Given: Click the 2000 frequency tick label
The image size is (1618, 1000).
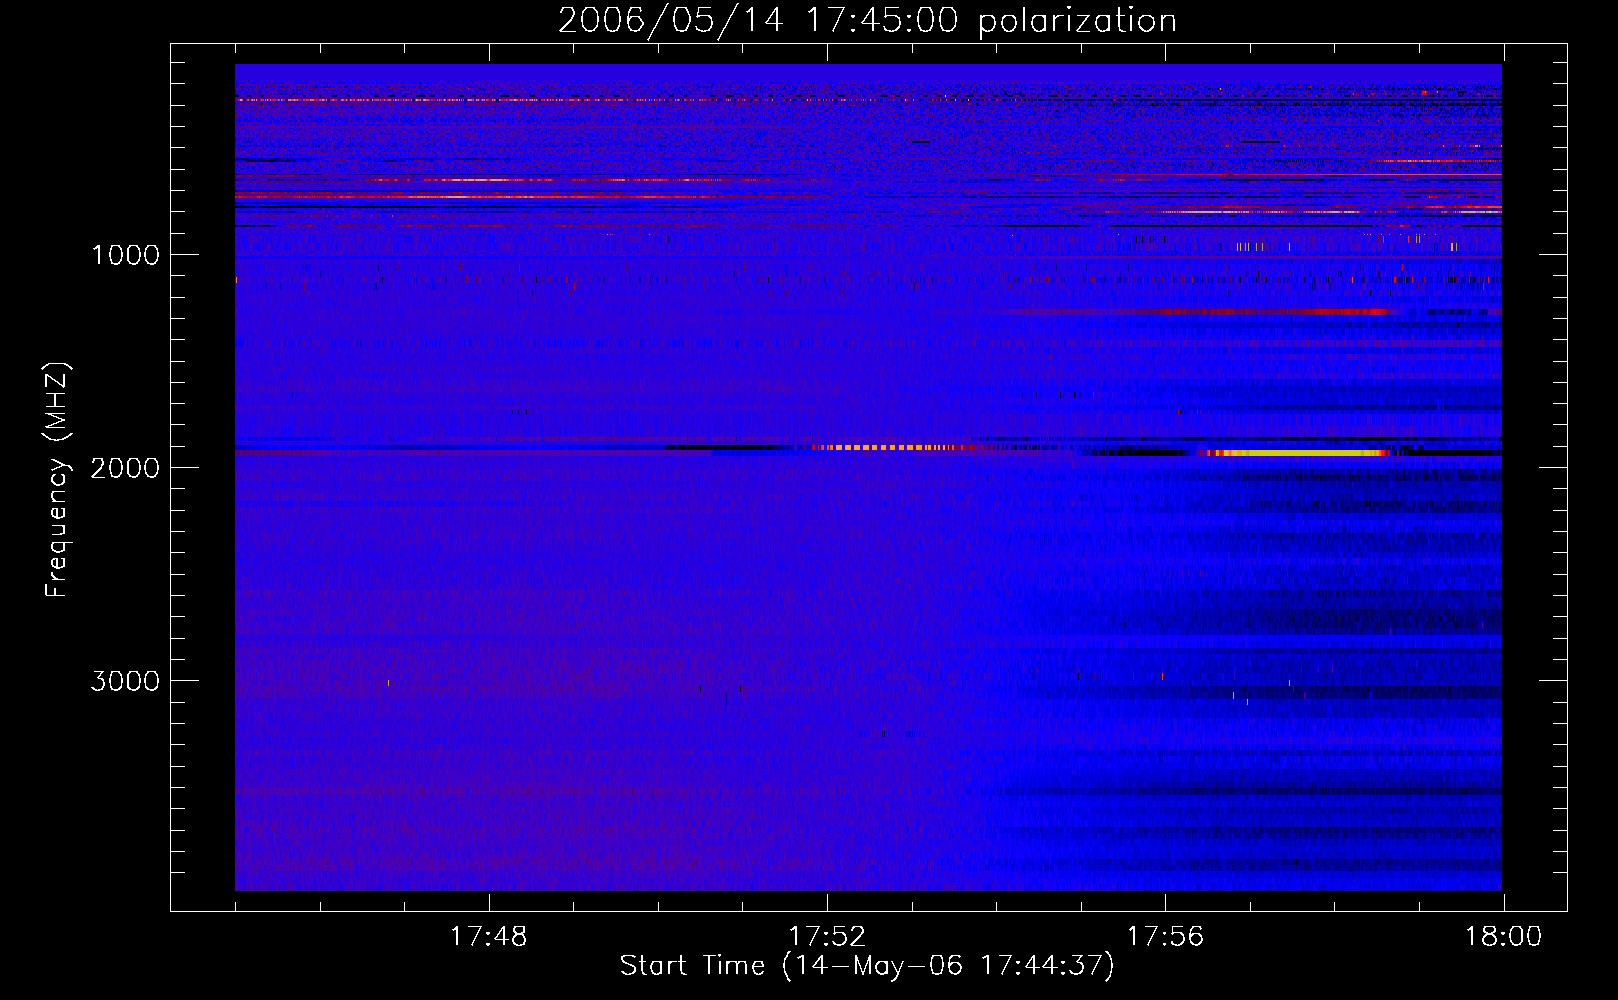Looking at the screenshot, I should click(125, 468).
